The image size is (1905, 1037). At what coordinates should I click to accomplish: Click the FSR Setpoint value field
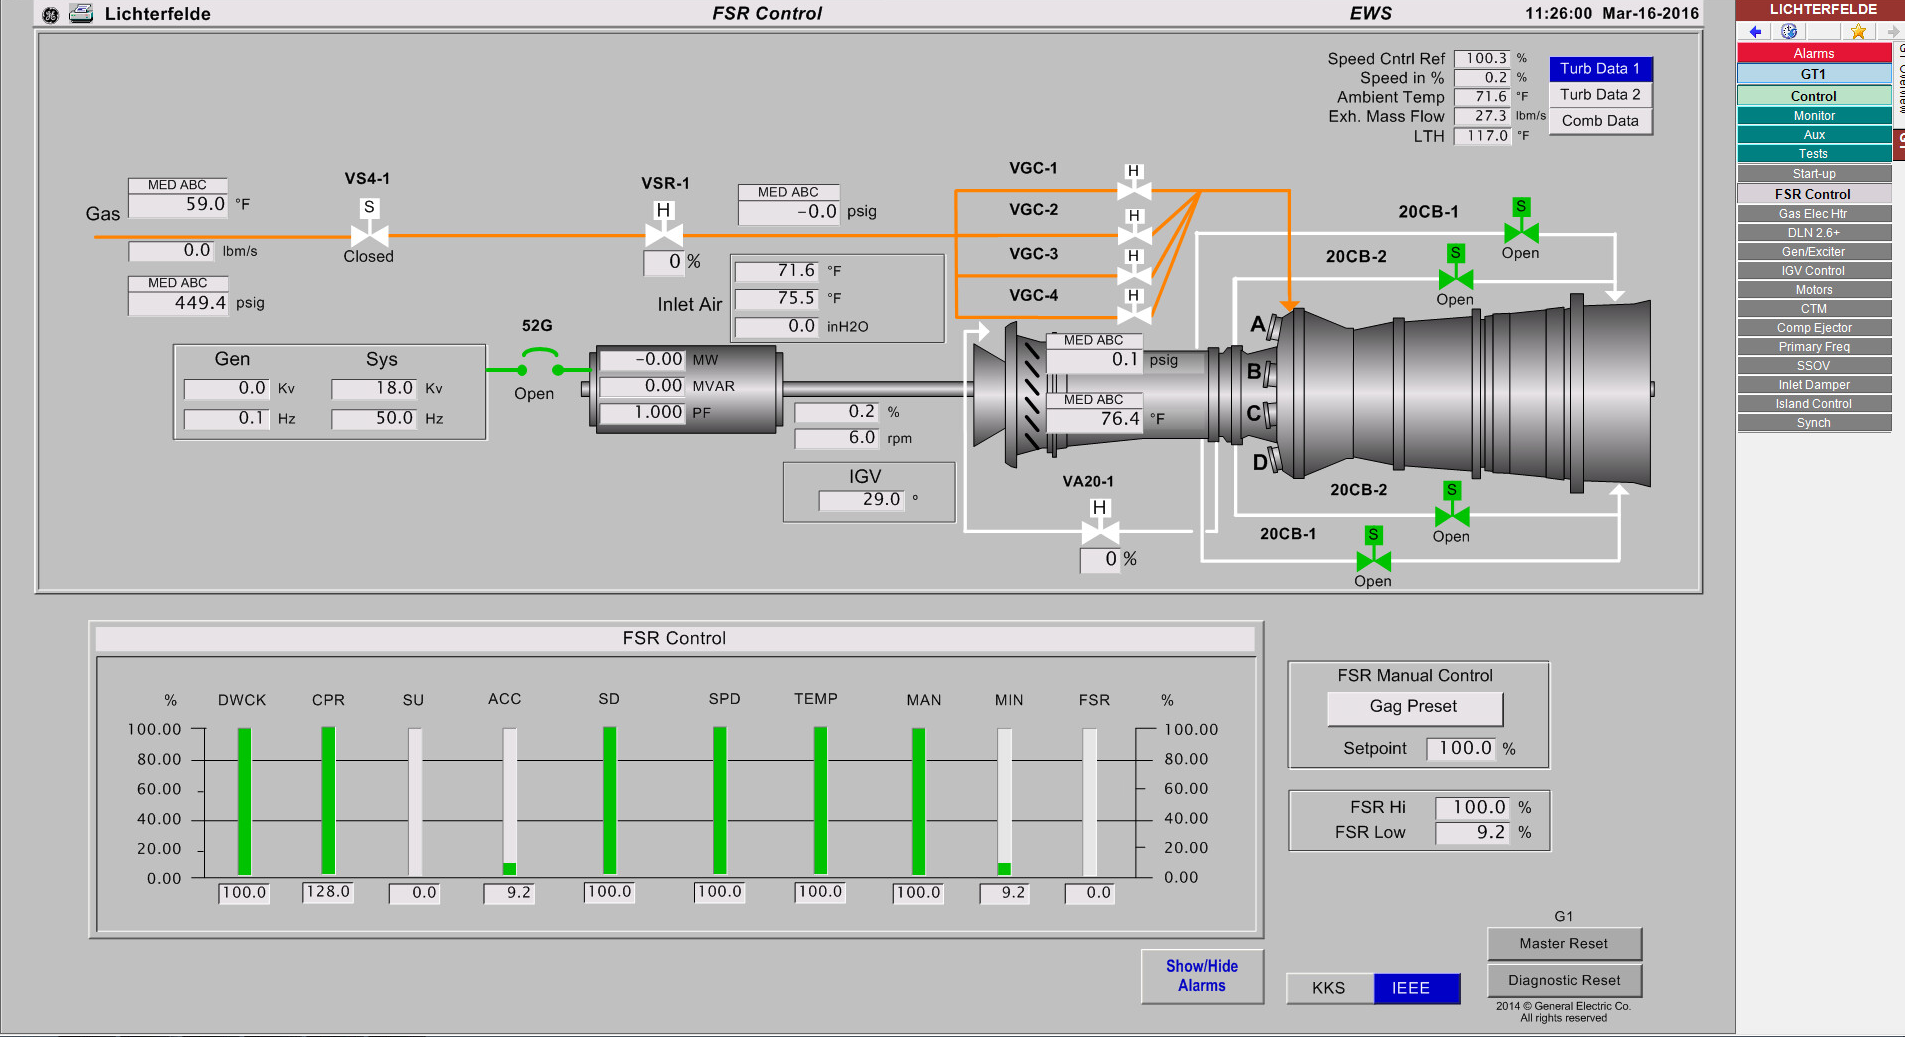1462,748
